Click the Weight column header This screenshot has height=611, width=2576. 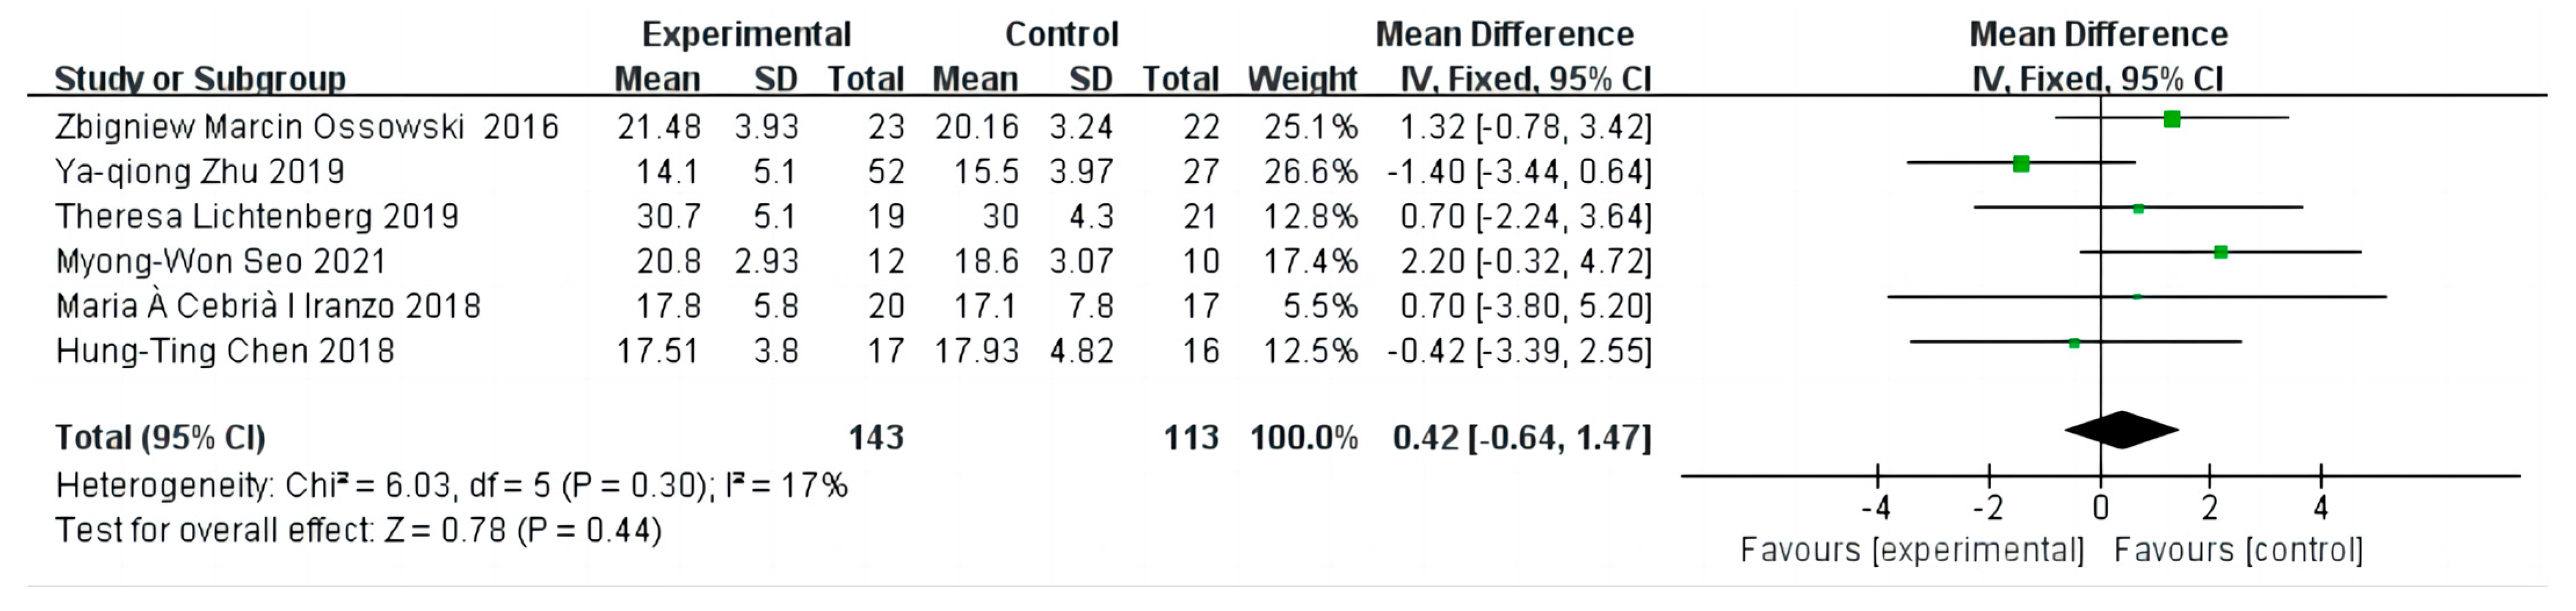coord(1301,79)
